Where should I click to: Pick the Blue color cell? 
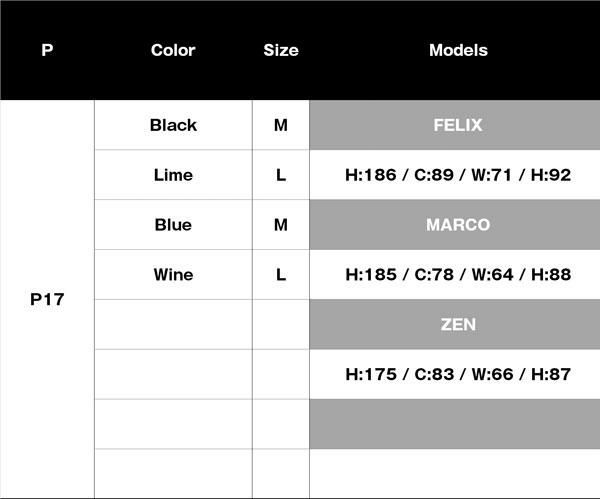(x=173, y=225)
